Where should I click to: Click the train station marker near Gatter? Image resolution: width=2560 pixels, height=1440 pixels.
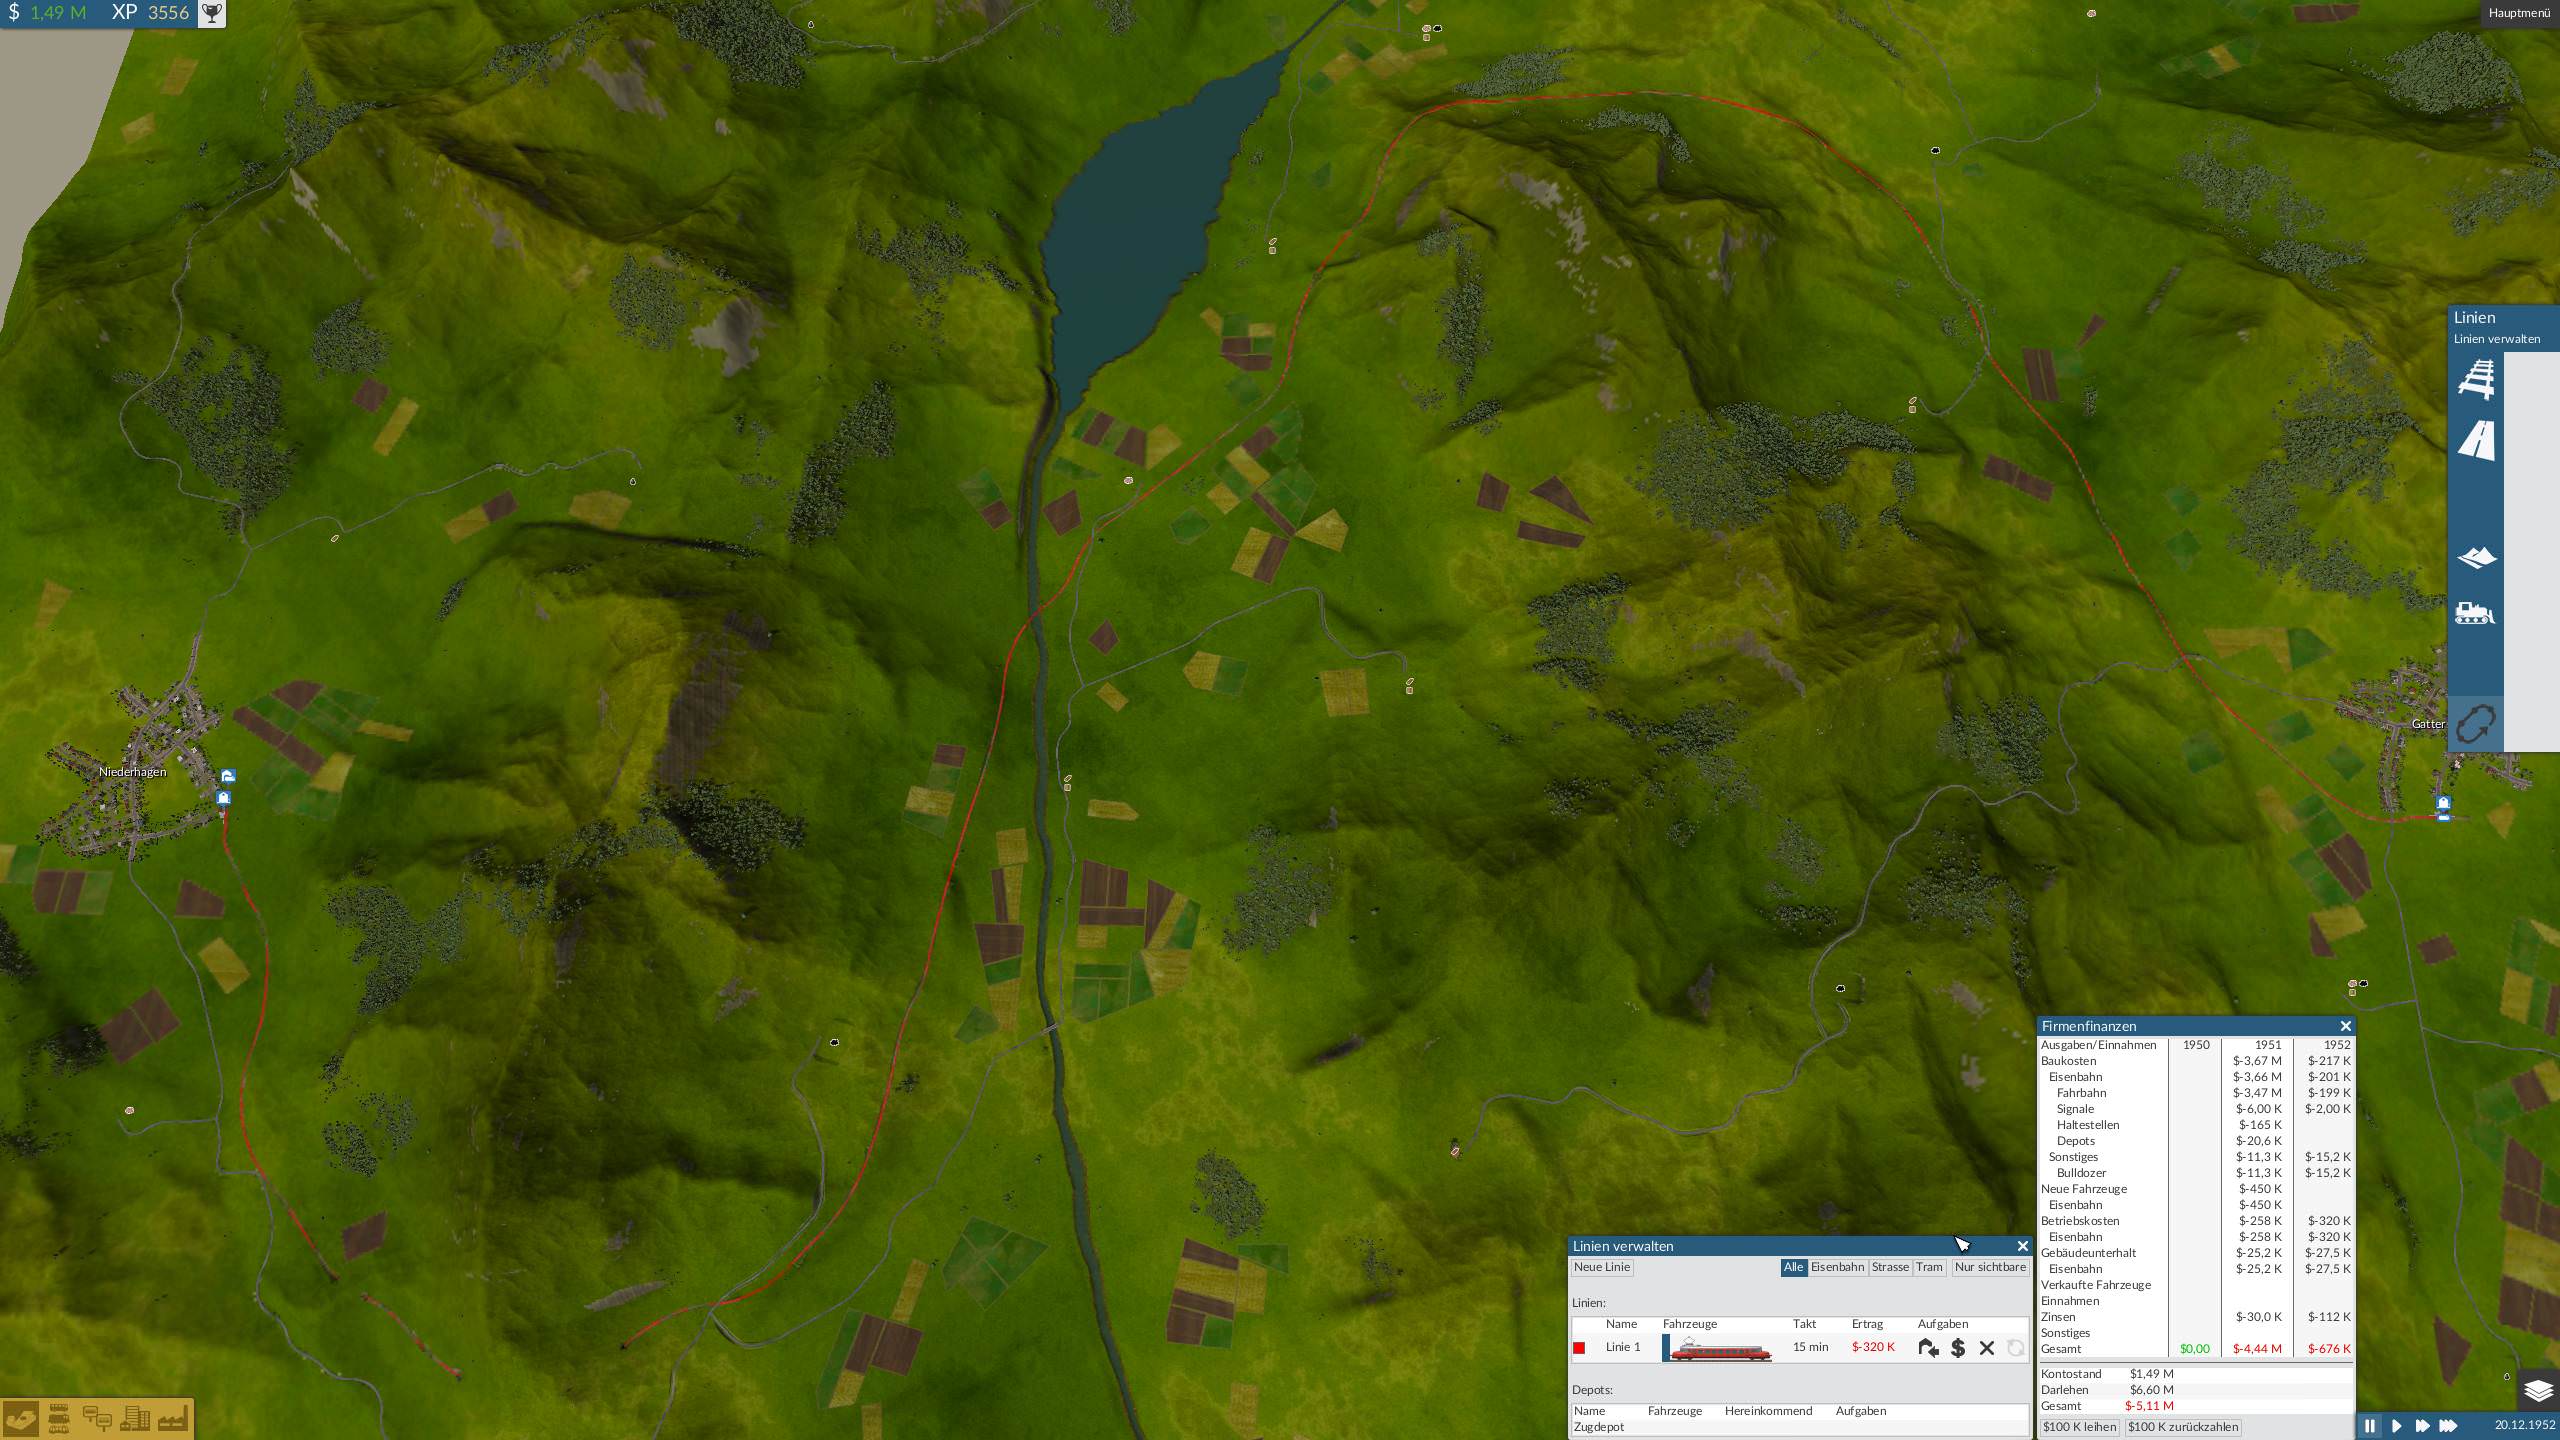point(2443,803)
